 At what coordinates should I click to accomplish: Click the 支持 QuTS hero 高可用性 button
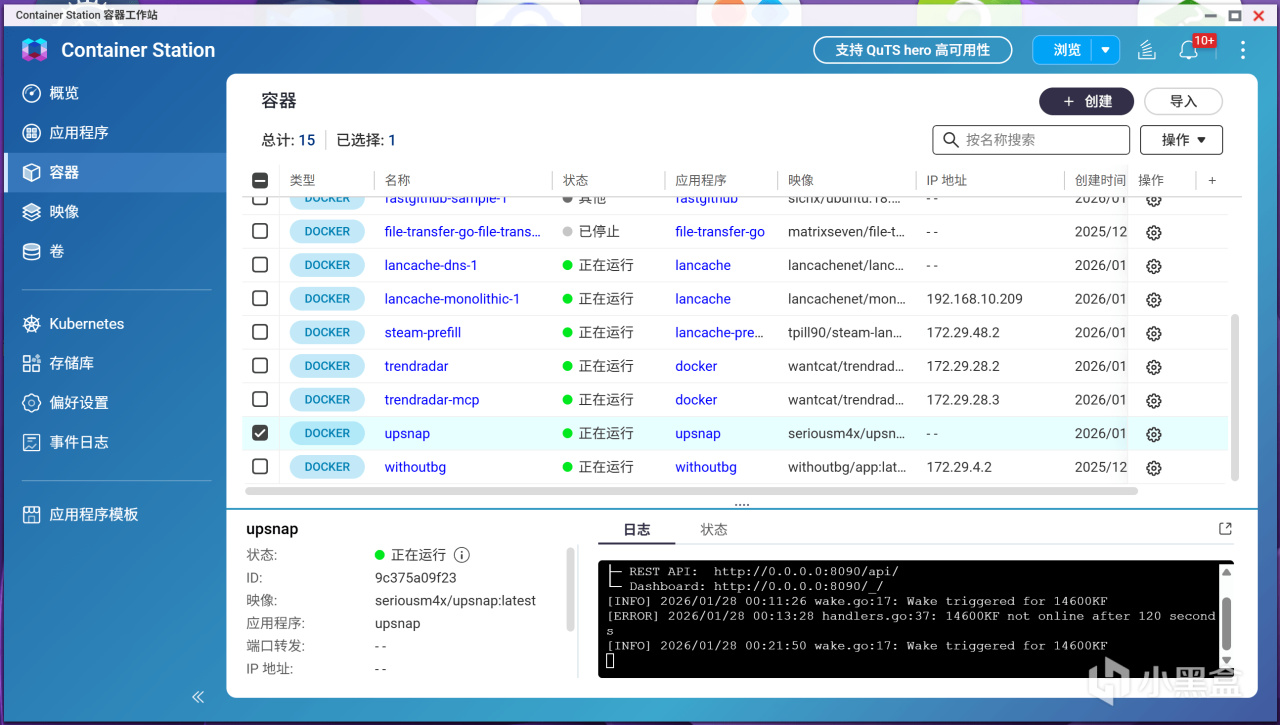pos(912,50)
